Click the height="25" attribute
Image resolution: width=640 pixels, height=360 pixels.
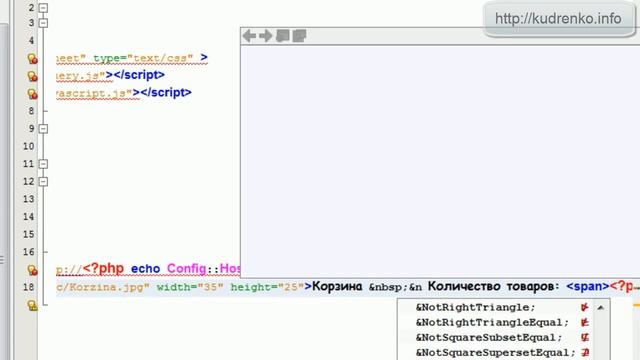coord(267,287)
